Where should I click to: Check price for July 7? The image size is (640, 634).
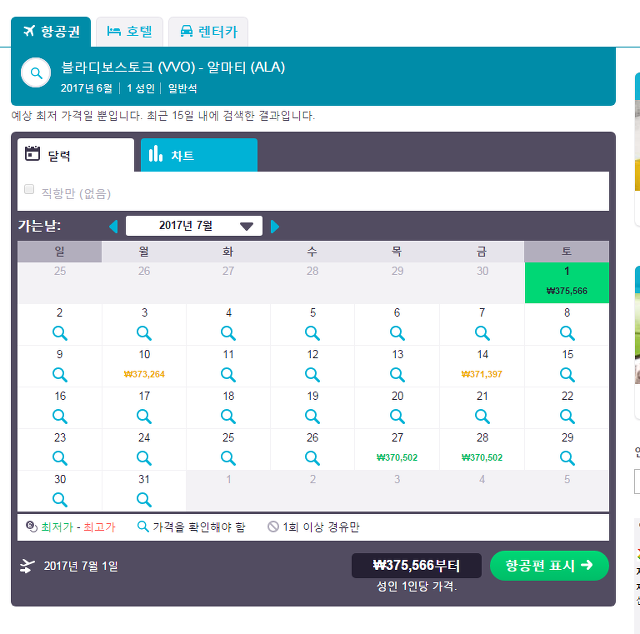click(482, 333)
